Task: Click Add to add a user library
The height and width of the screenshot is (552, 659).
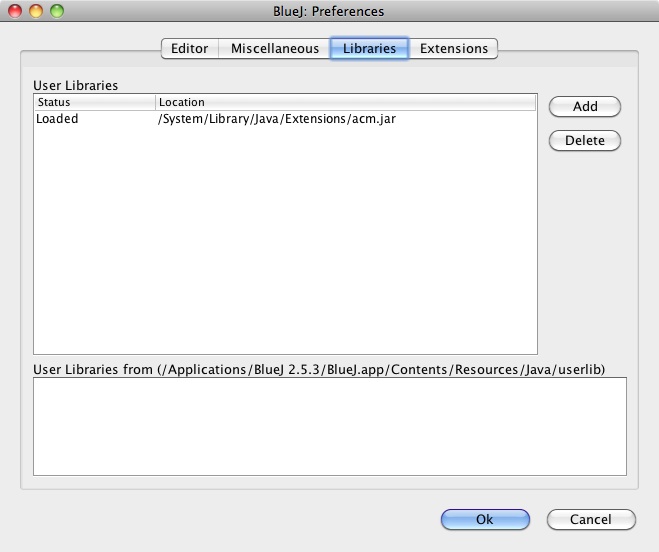Action: pos(585,106)
